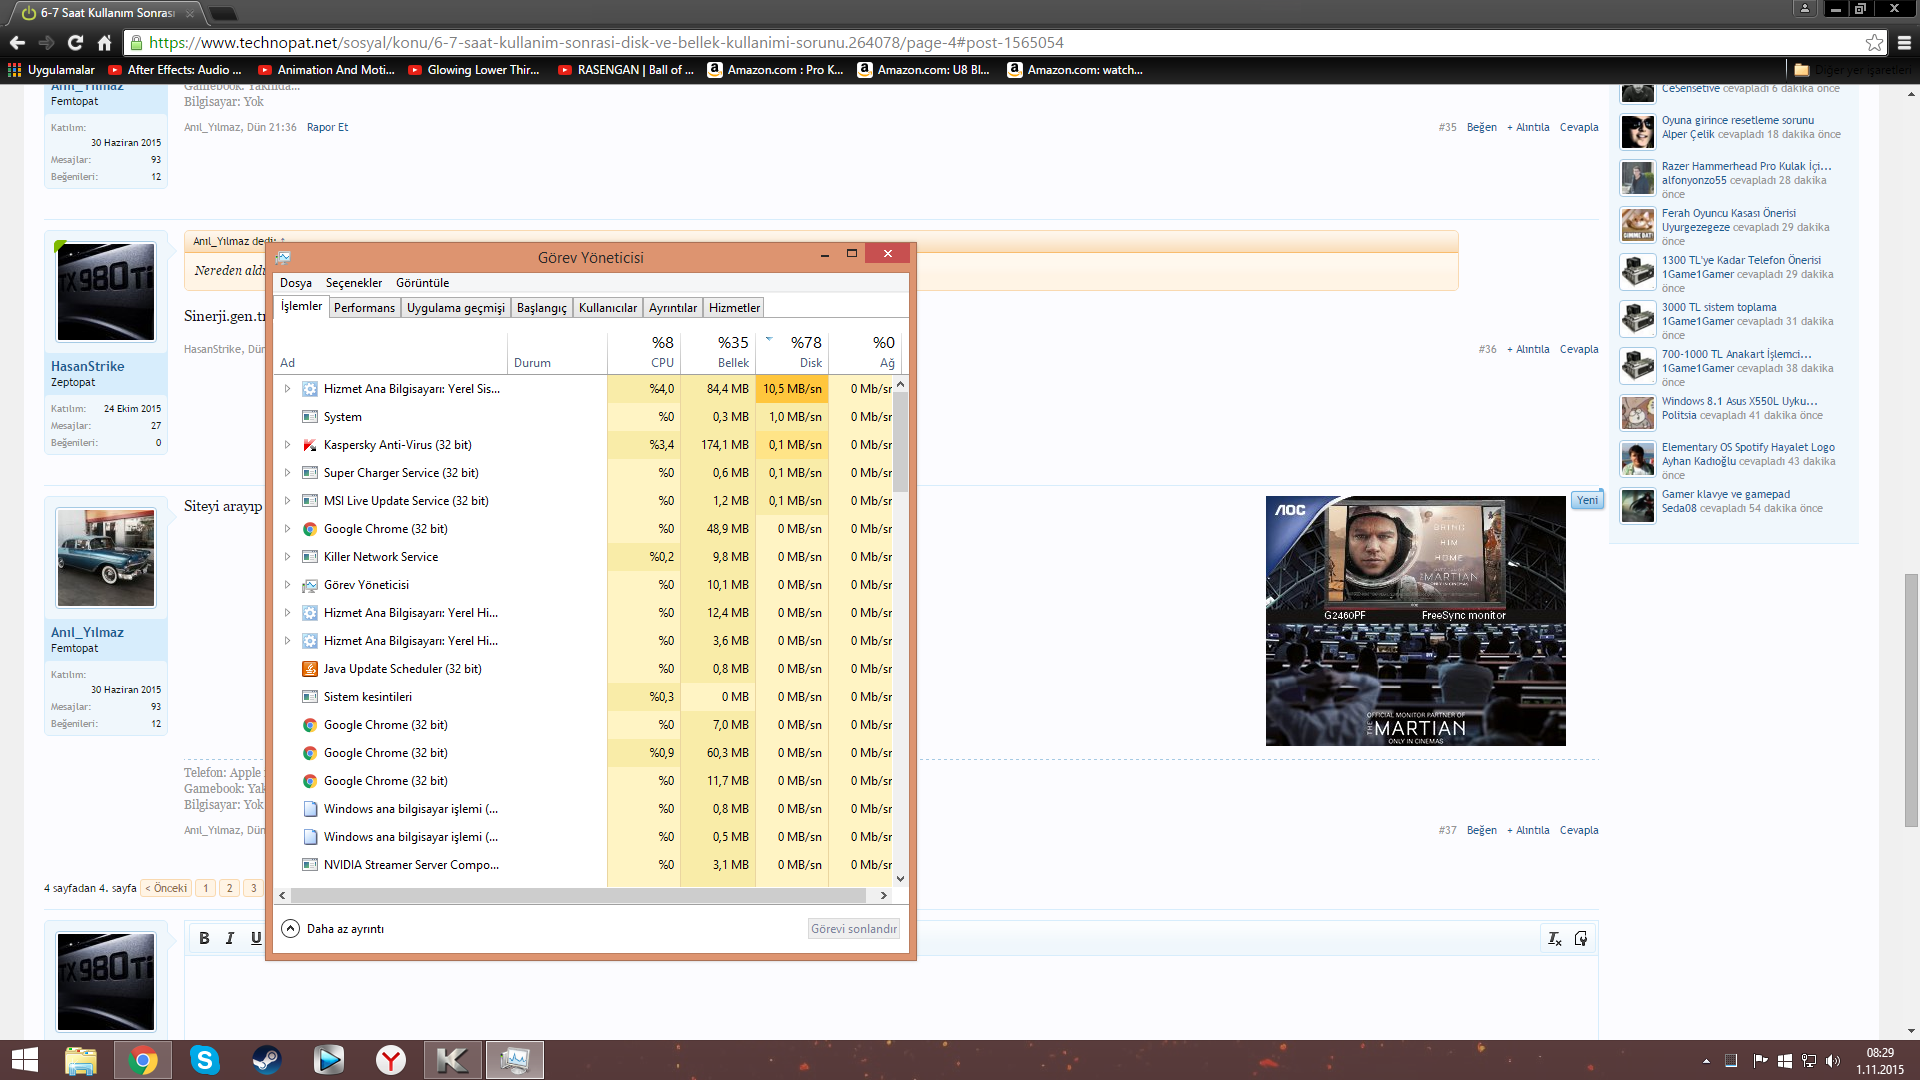
Task: Click the reply message text area
Action: [x=890, y=997]
